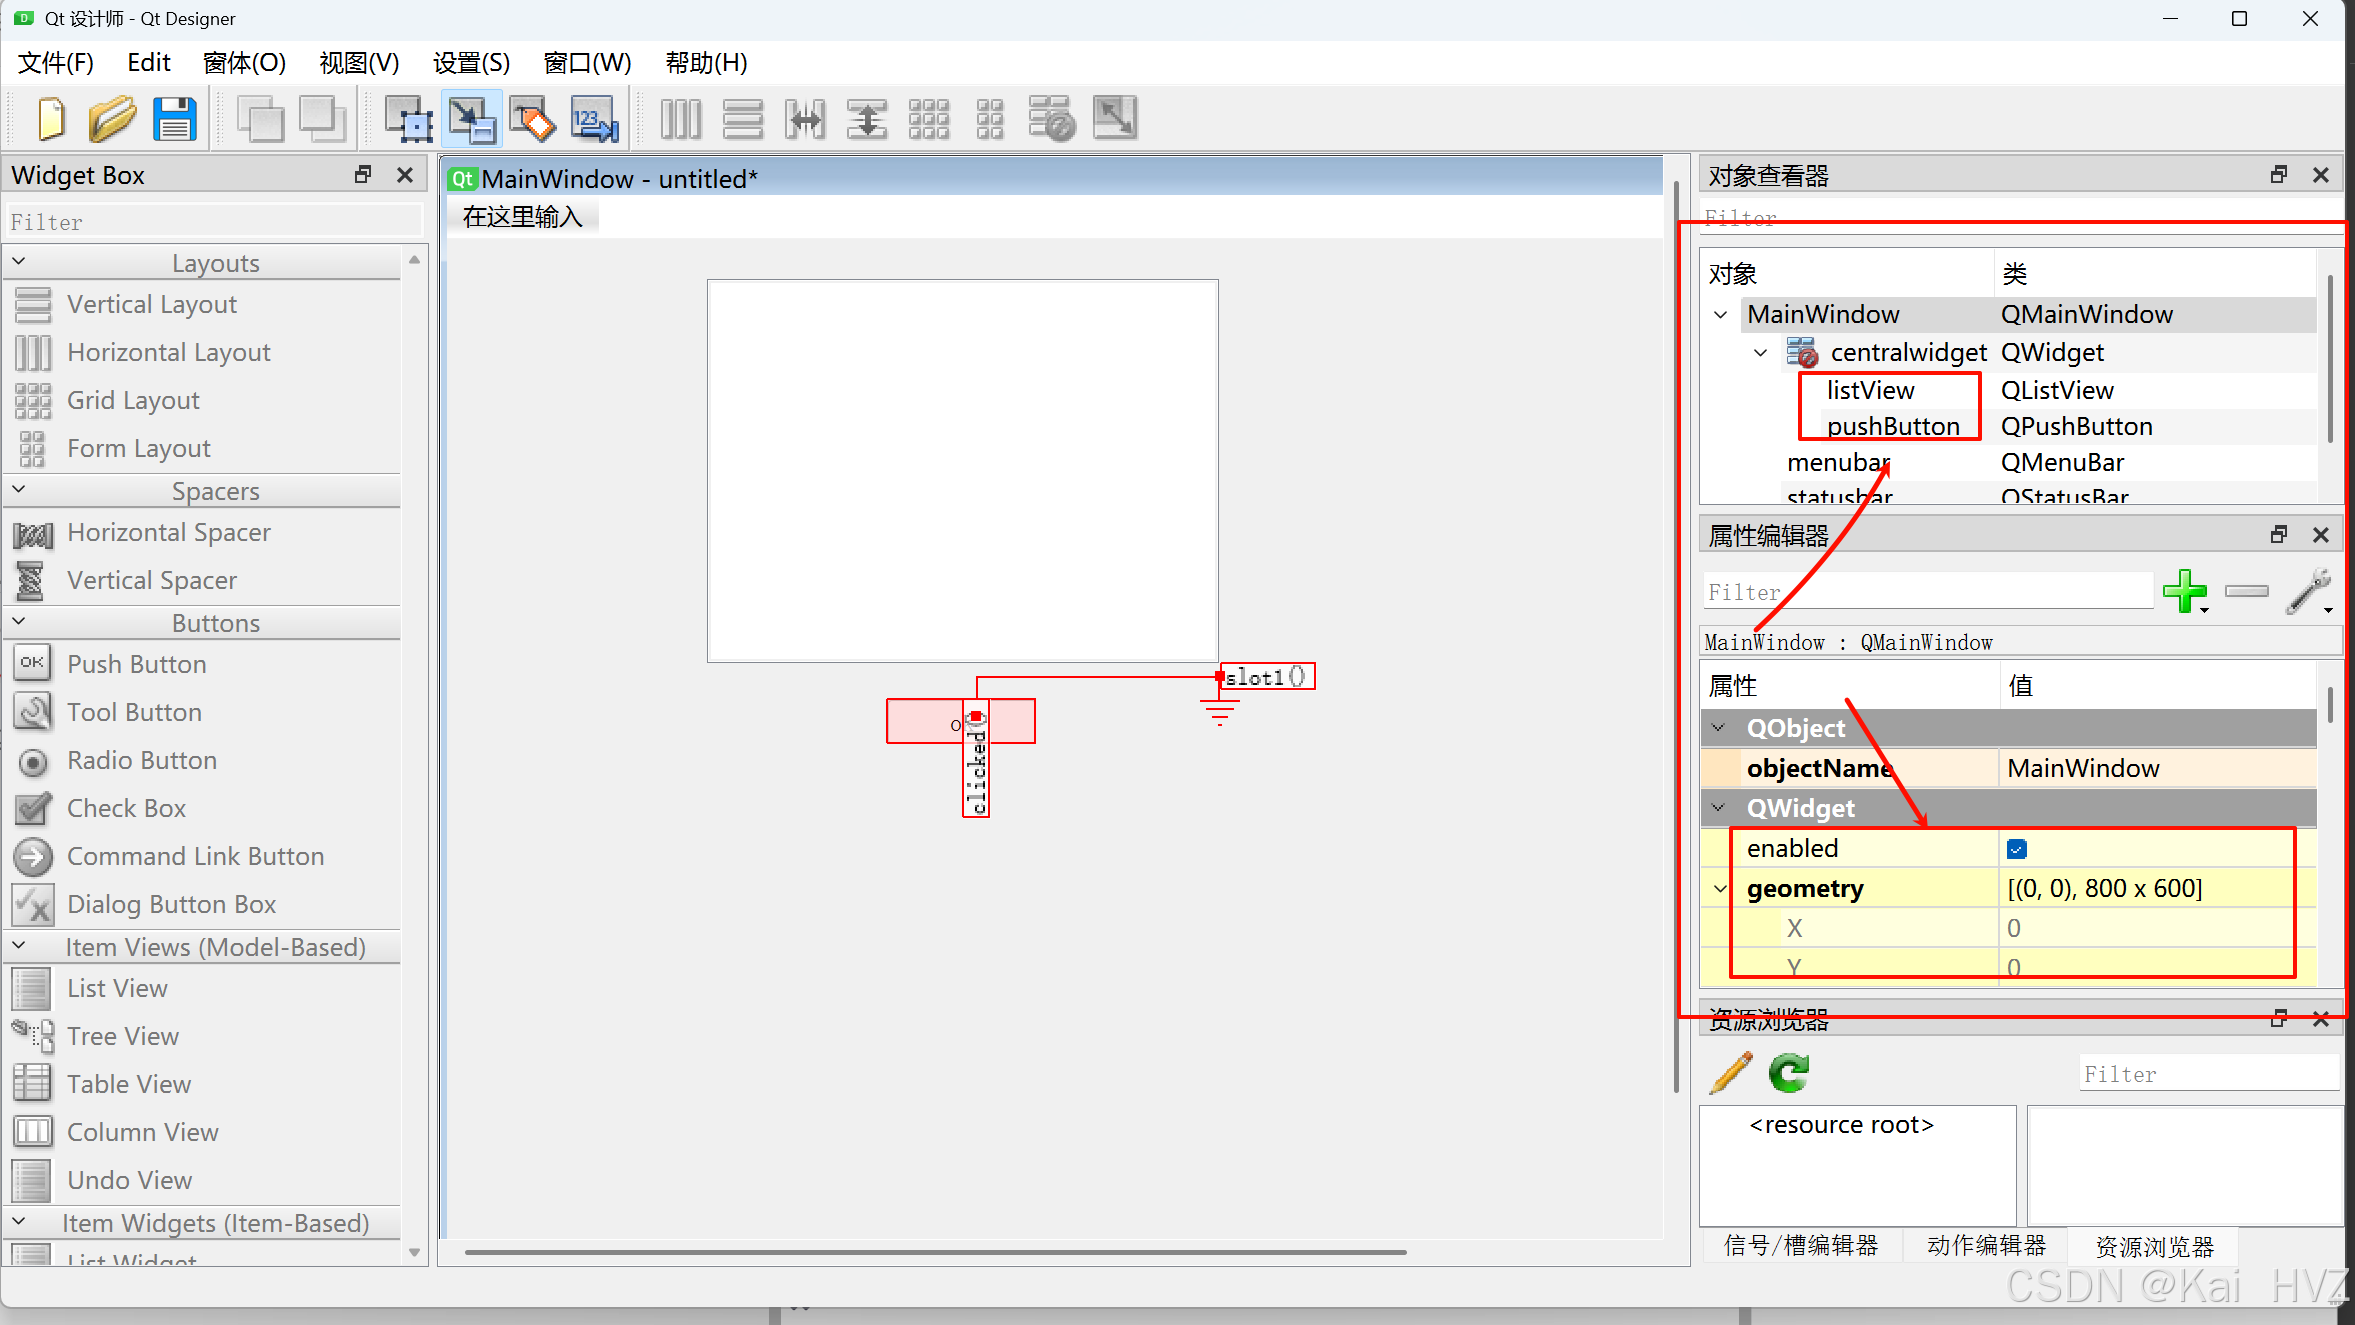This screenshot has height=1325, width=2355.
Task: Select pushButton in the object inspector
Action: click(x=1892, y=427)
